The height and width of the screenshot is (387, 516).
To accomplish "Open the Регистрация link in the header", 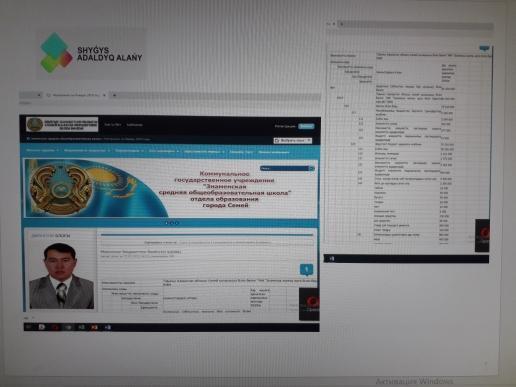I will click(285, 126).
